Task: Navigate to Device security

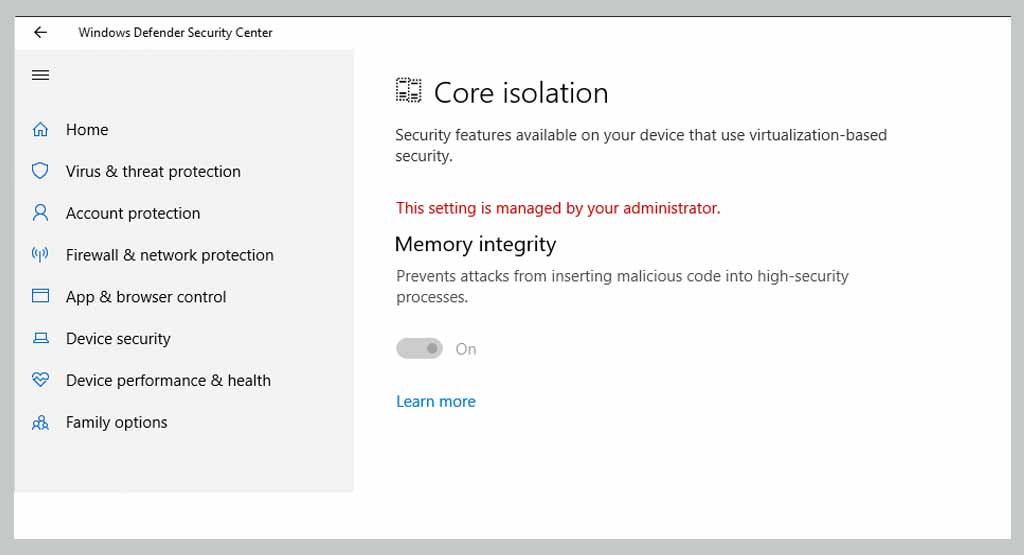Action: pos(118,339)
